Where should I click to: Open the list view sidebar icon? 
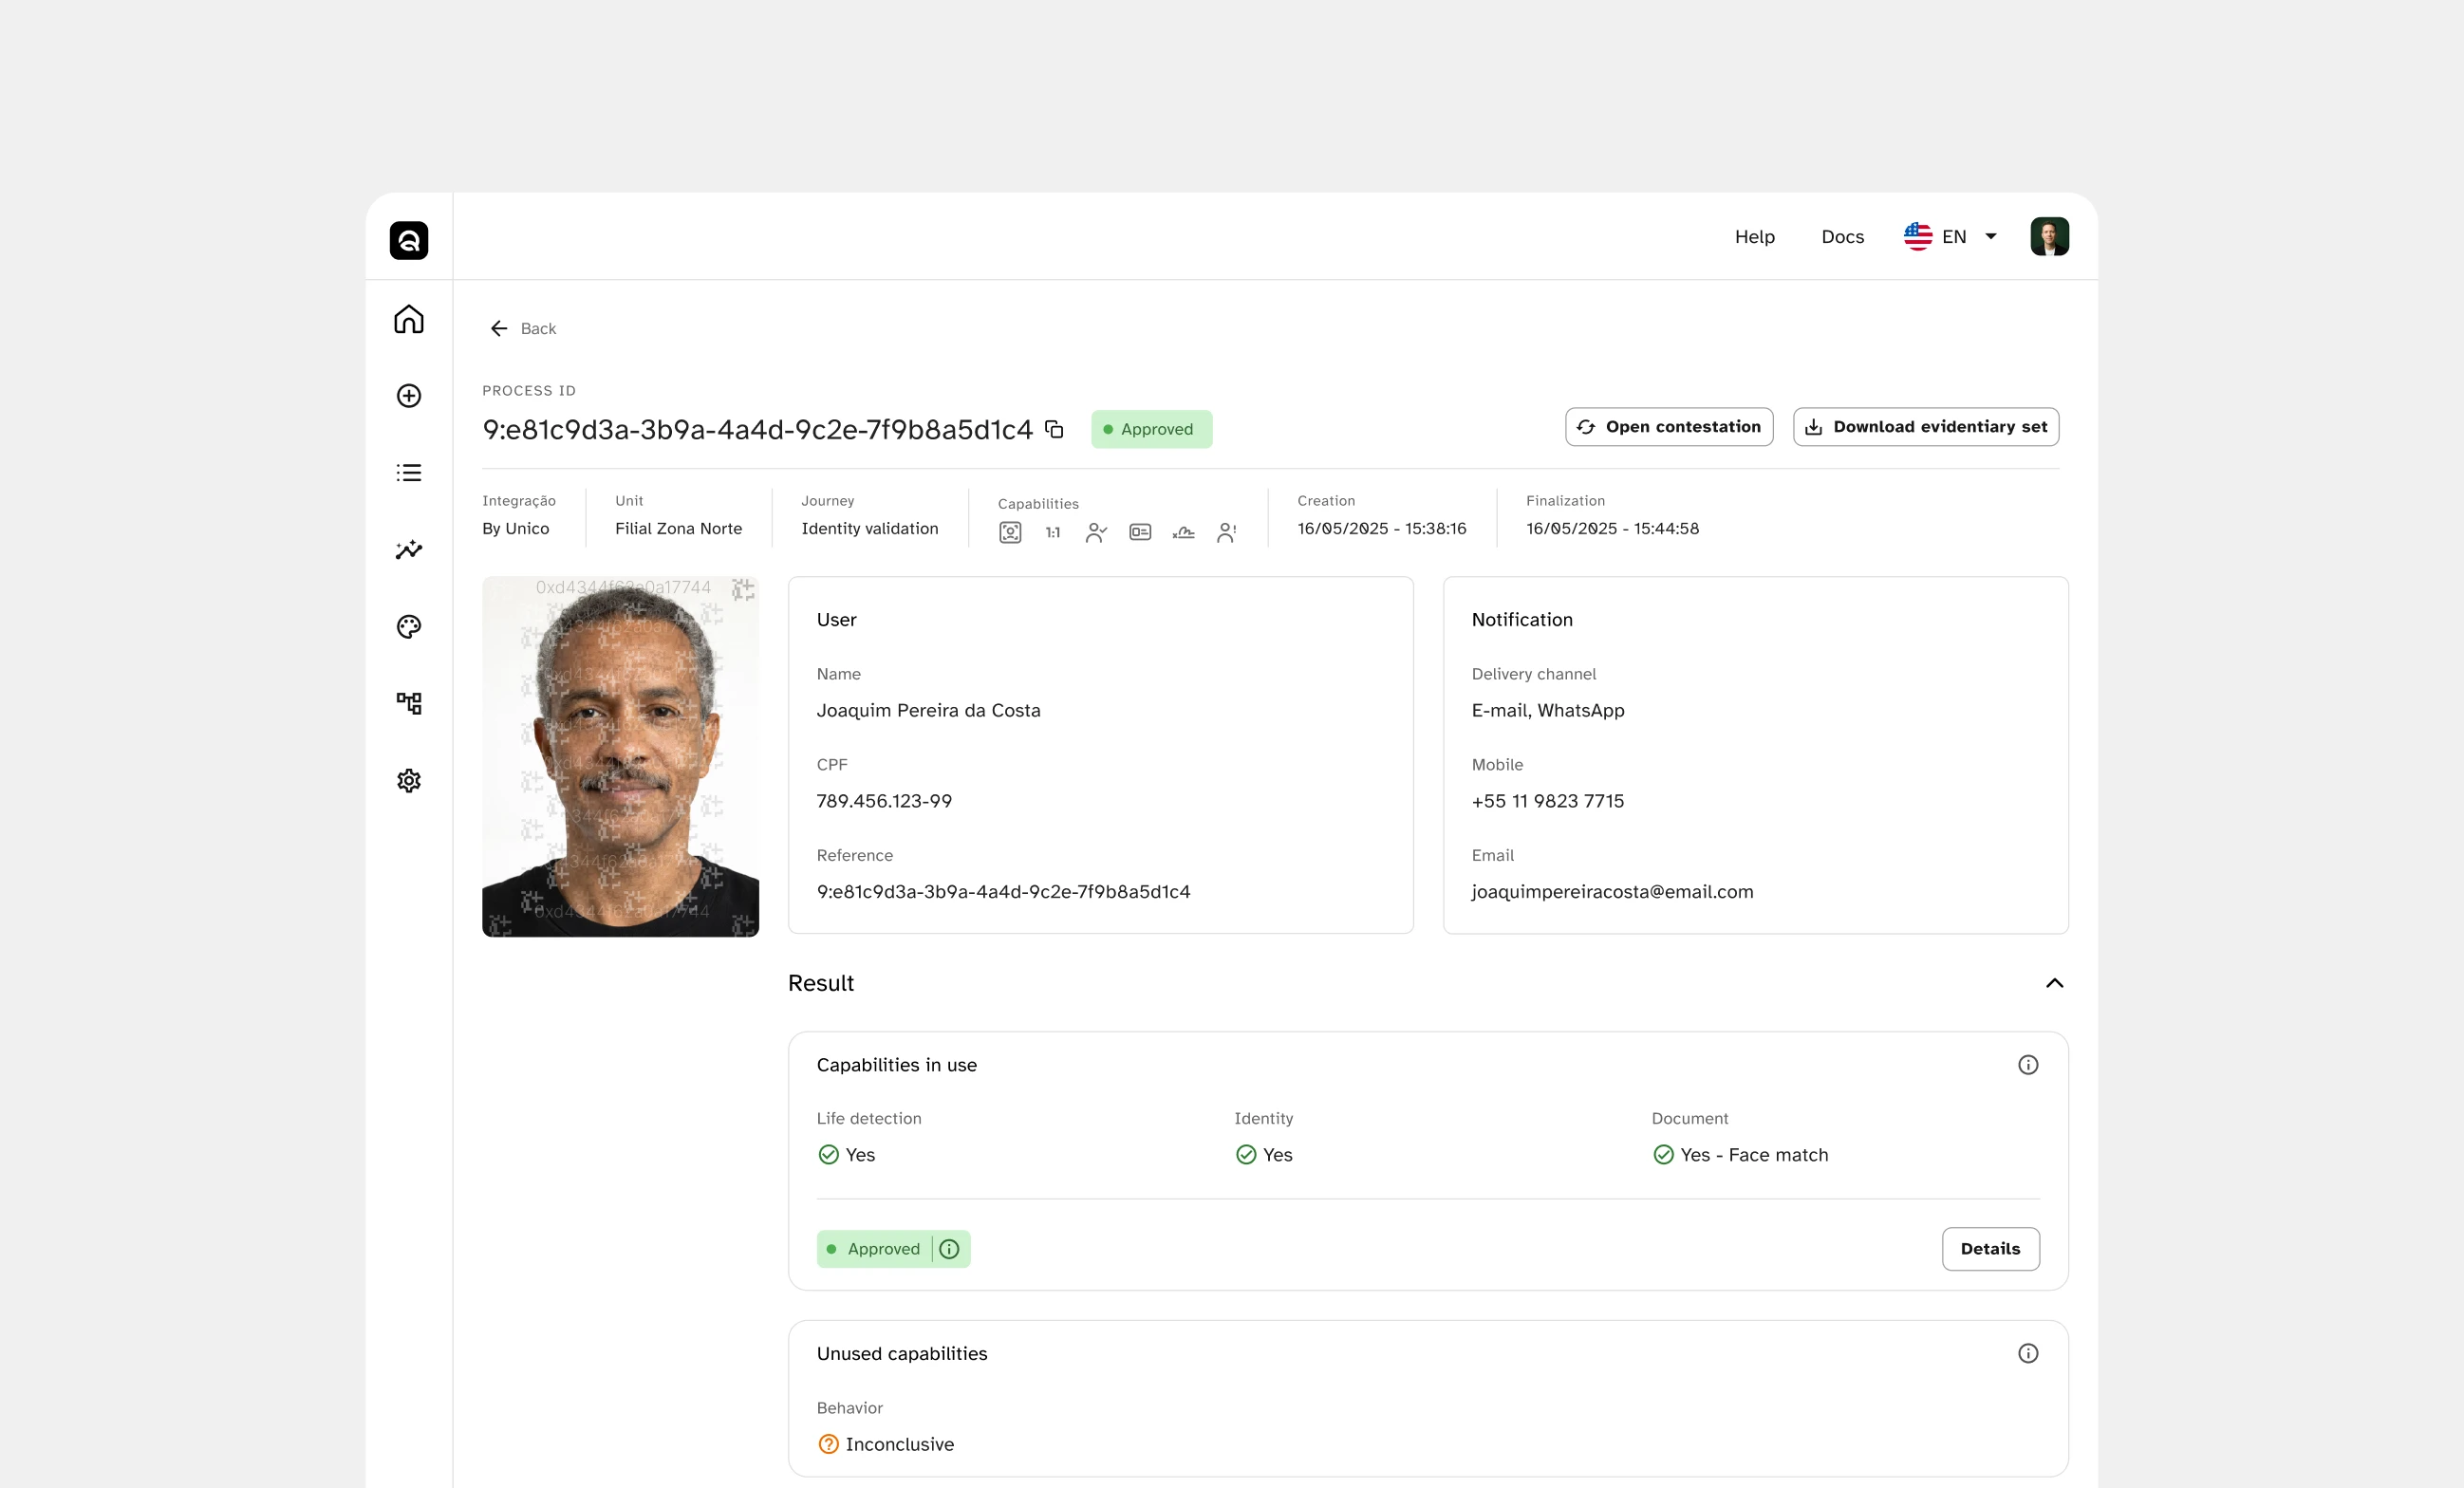pos(408,473)
